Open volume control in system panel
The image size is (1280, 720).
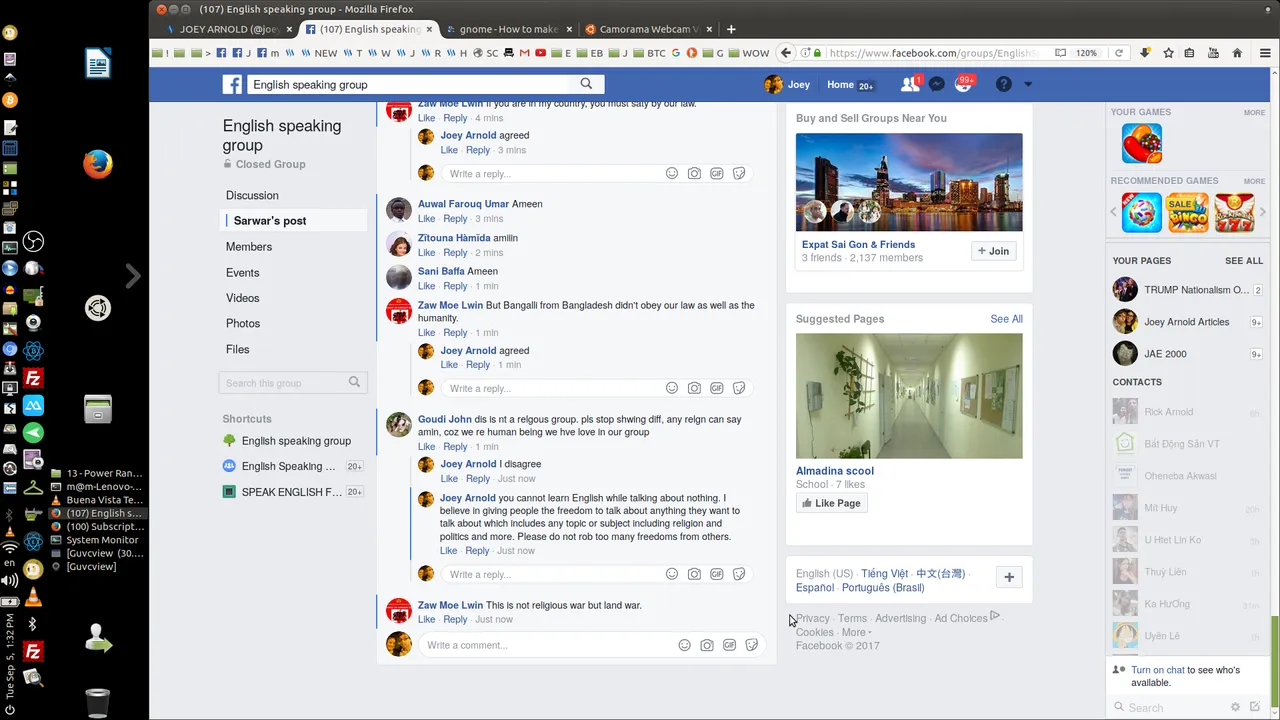[10, 580]
